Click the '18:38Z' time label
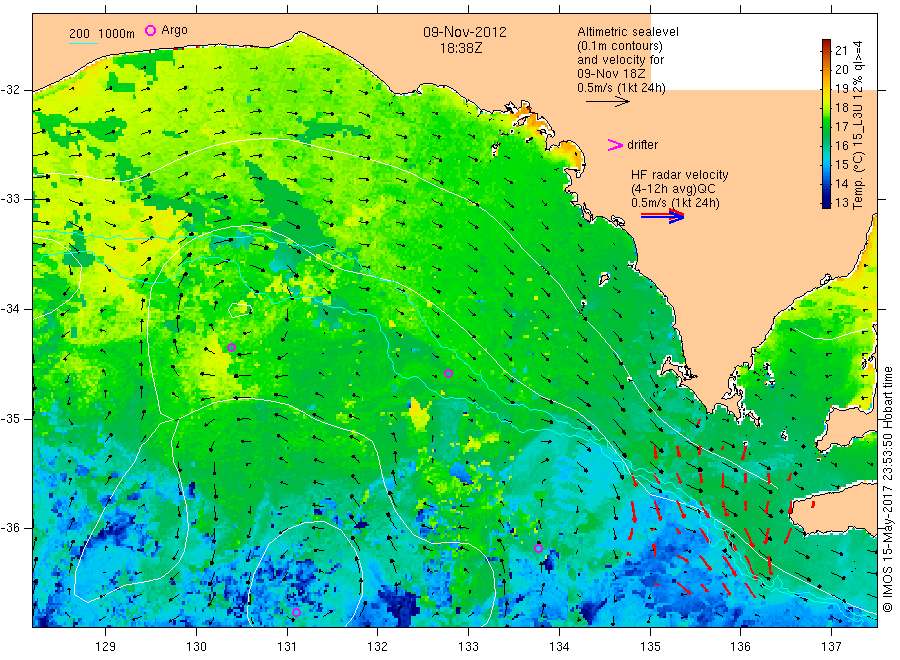 [x=461, y=48]
